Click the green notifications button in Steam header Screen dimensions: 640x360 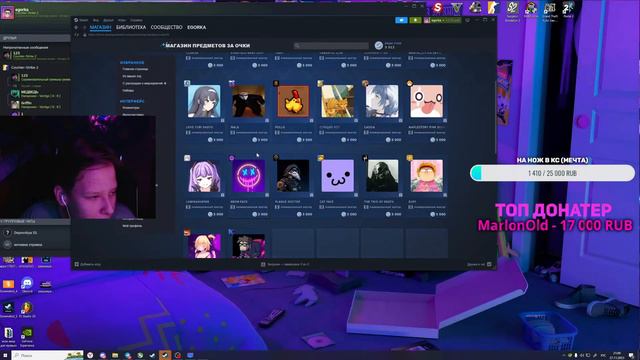point(415,20)
